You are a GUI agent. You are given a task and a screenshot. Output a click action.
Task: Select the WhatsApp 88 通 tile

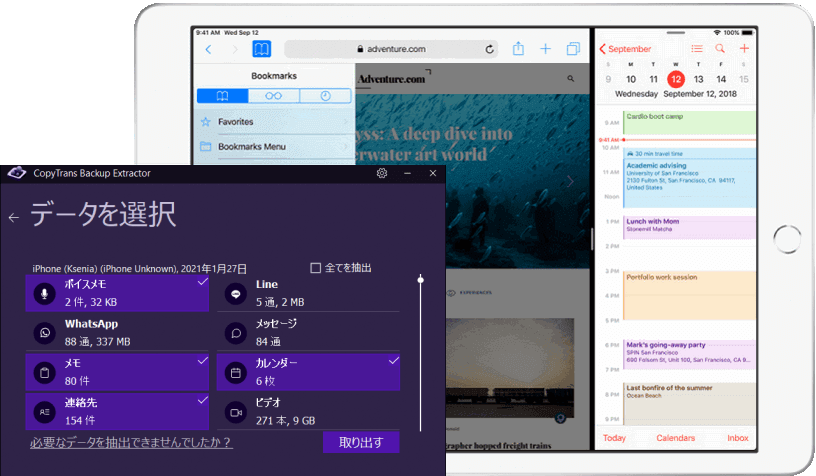(x=117, y=333)
